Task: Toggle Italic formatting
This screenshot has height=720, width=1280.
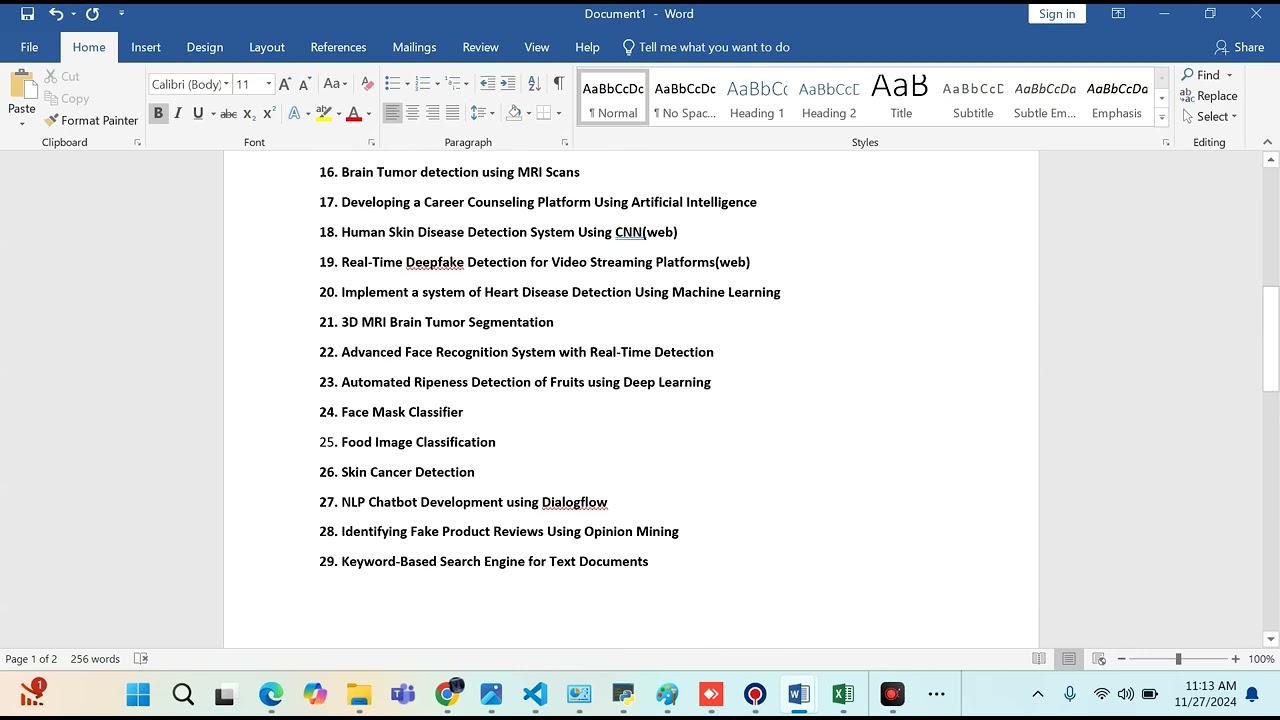Action: tap(178, 114)
